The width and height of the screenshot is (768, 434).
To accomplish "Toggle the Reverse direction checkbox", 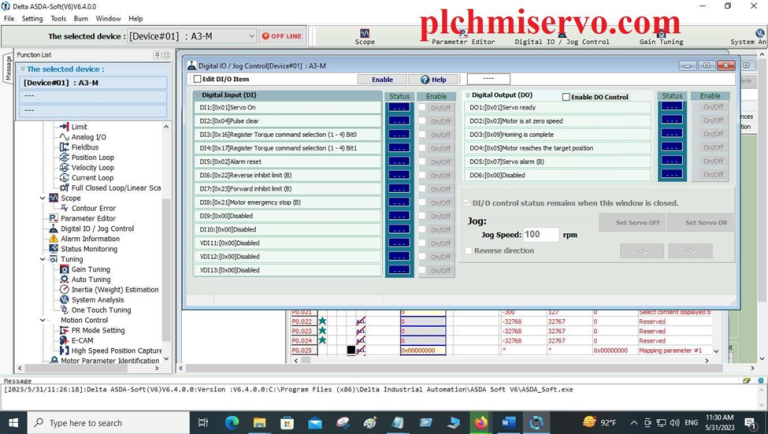I will (x=469, y=250).
